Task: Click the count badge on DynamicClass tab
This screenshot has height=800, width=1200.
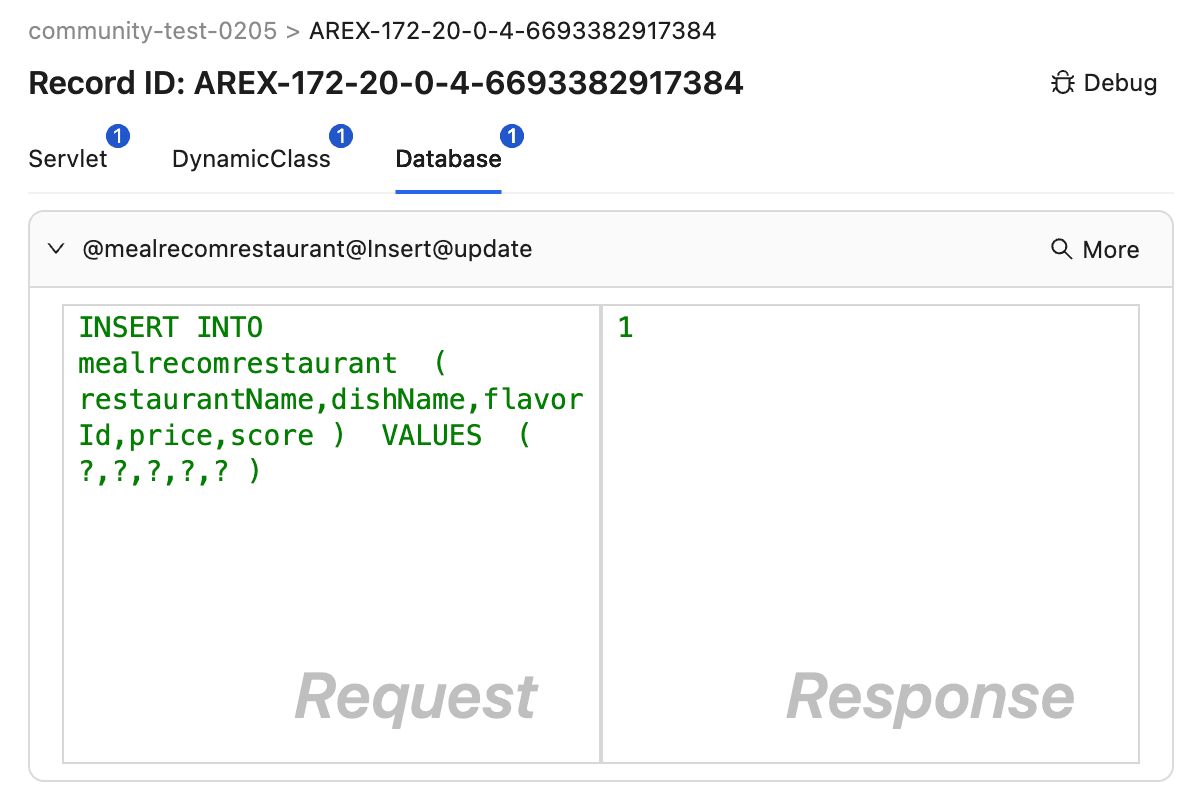Action: (x=341, y=136)
